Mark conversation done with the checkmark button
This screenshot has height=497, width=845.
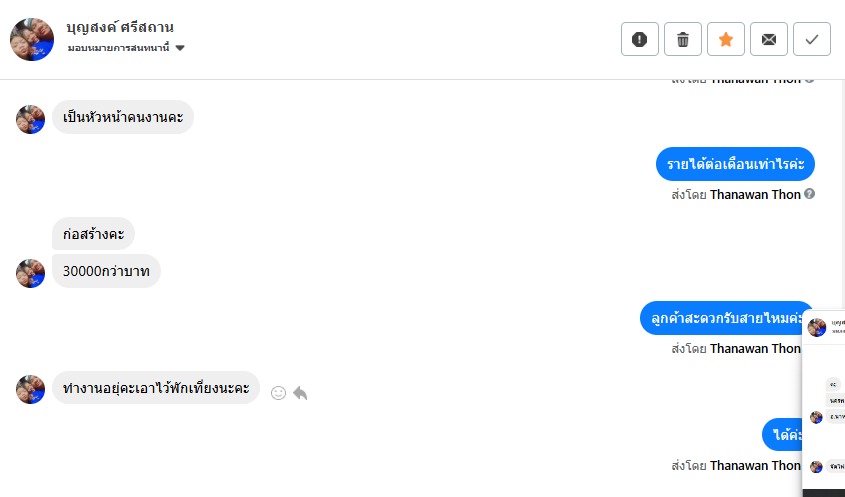coord(812,39)
